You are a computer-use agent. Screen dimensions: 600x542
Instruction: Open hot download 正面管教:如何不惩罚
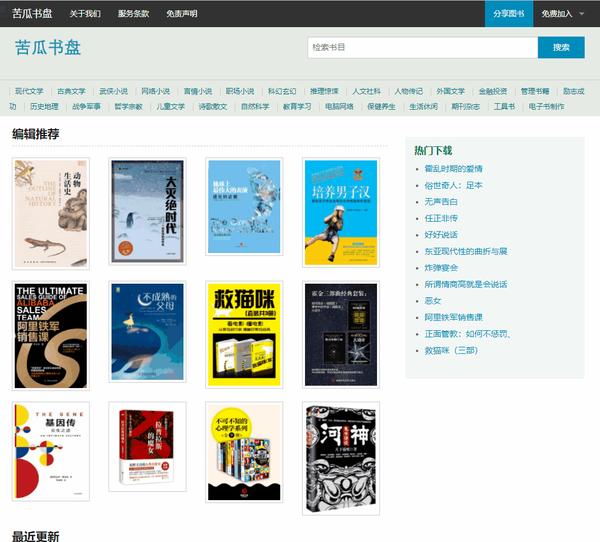tap(468, 334)
